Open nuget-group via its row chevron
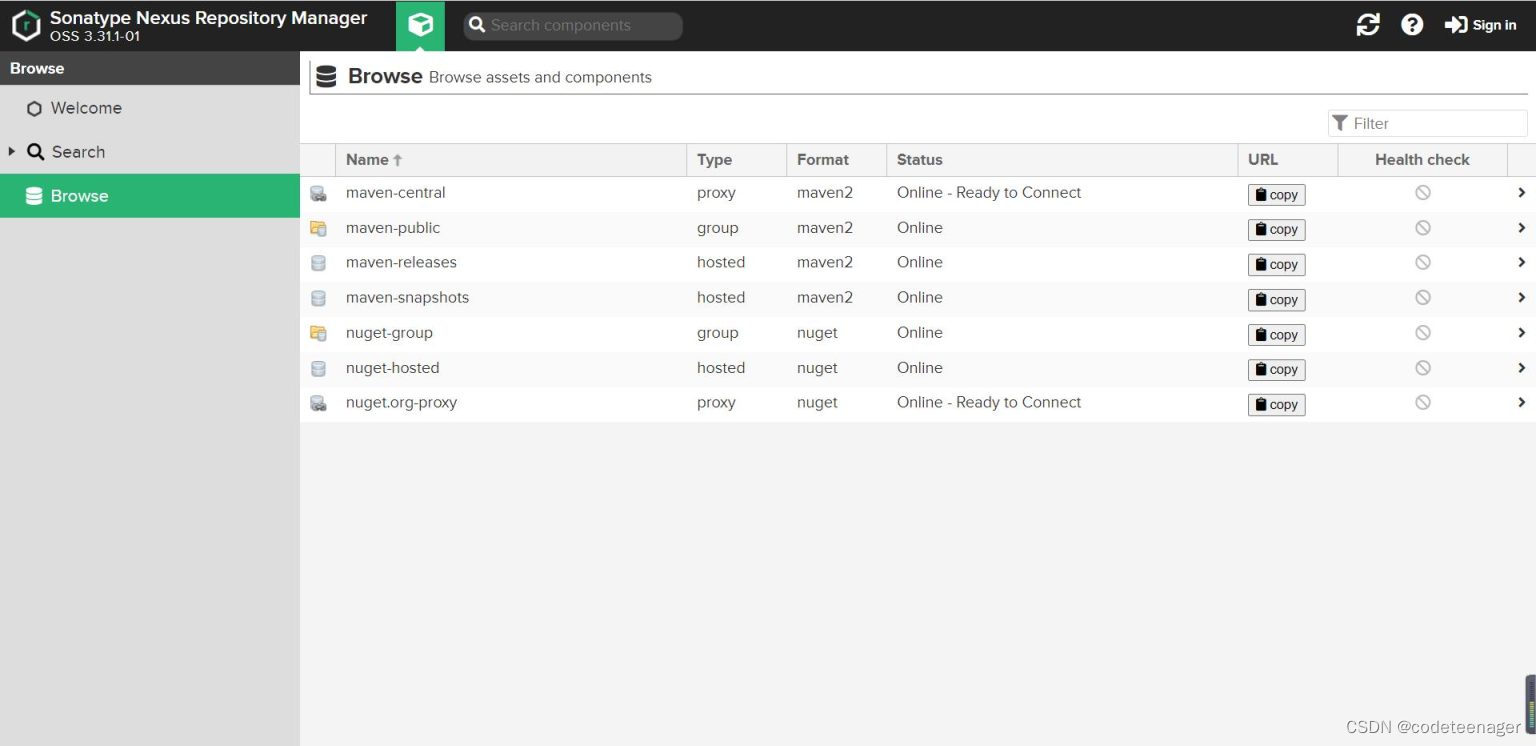 point(1521,332)
